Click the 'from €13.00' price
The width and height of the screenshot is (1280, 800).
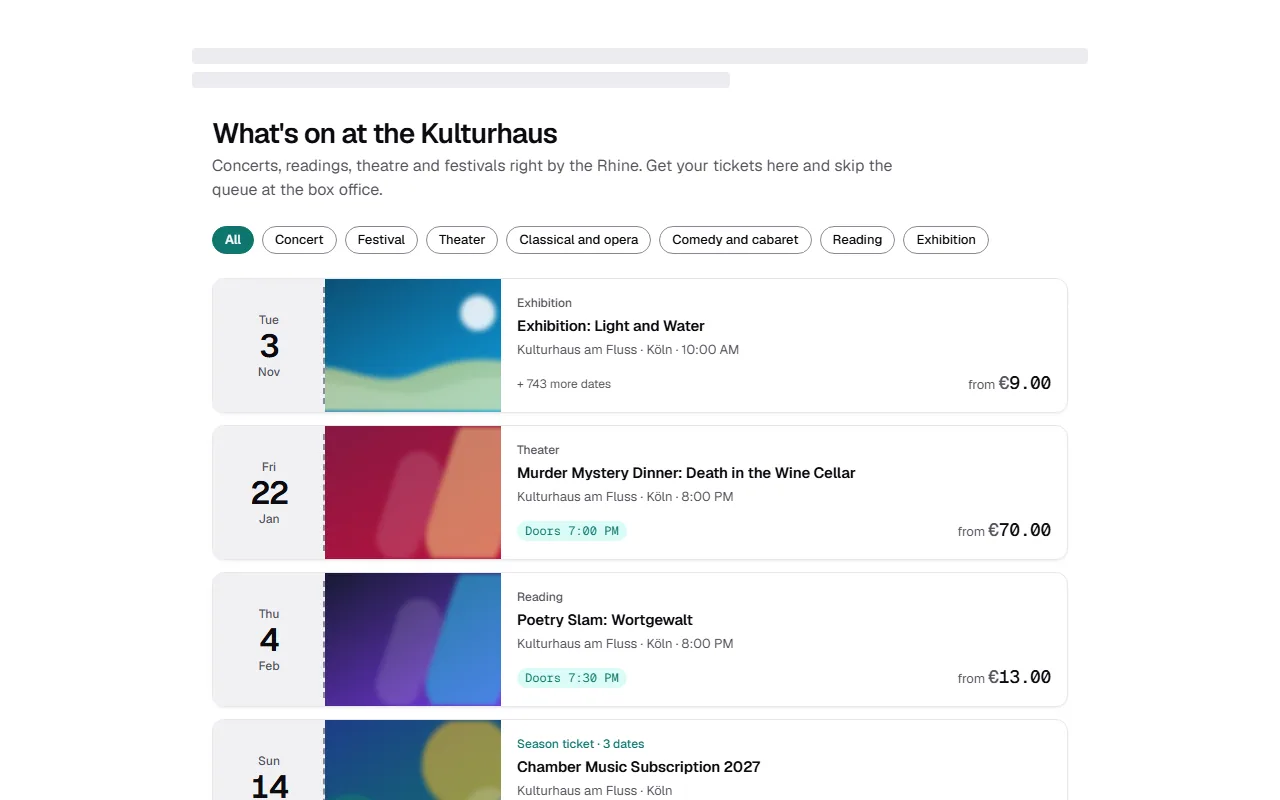[1004, 677]
